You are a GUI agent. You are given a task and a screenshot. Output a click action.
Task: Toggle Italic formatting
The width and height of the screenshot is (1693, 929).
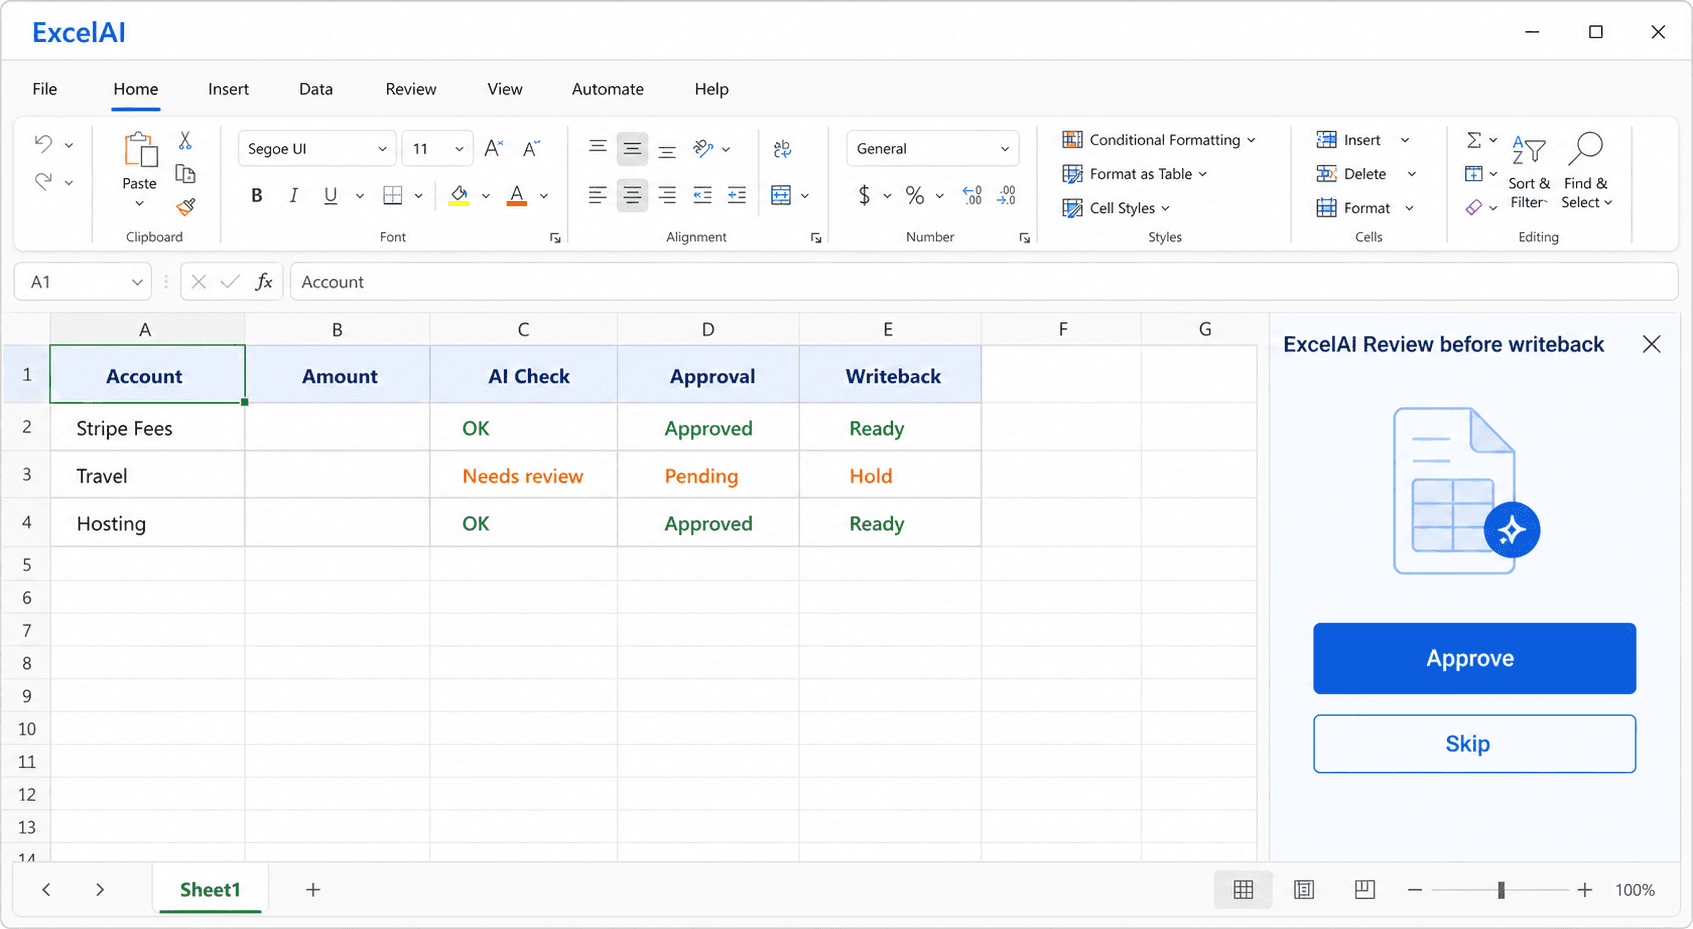(293, 195)
